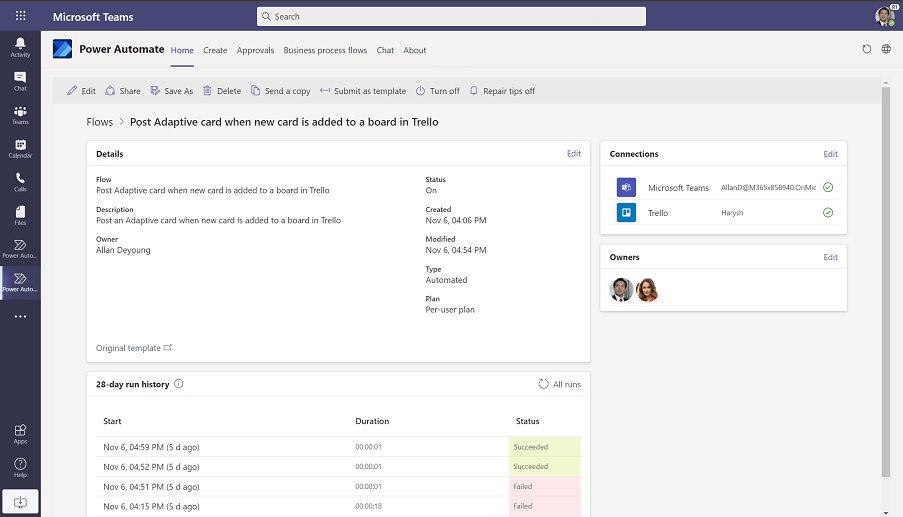
Task: Open Files from the left sidebar
Action: (x=20, y=214)
